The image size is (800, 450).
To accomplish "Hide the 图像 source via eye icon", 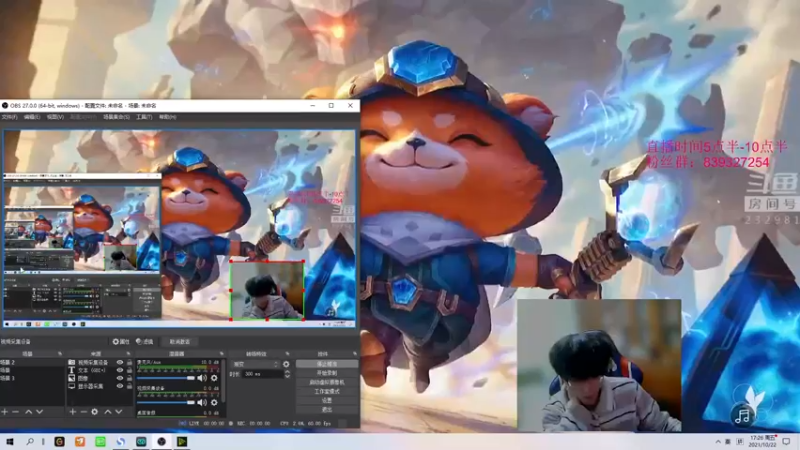I will coord(120,378).
